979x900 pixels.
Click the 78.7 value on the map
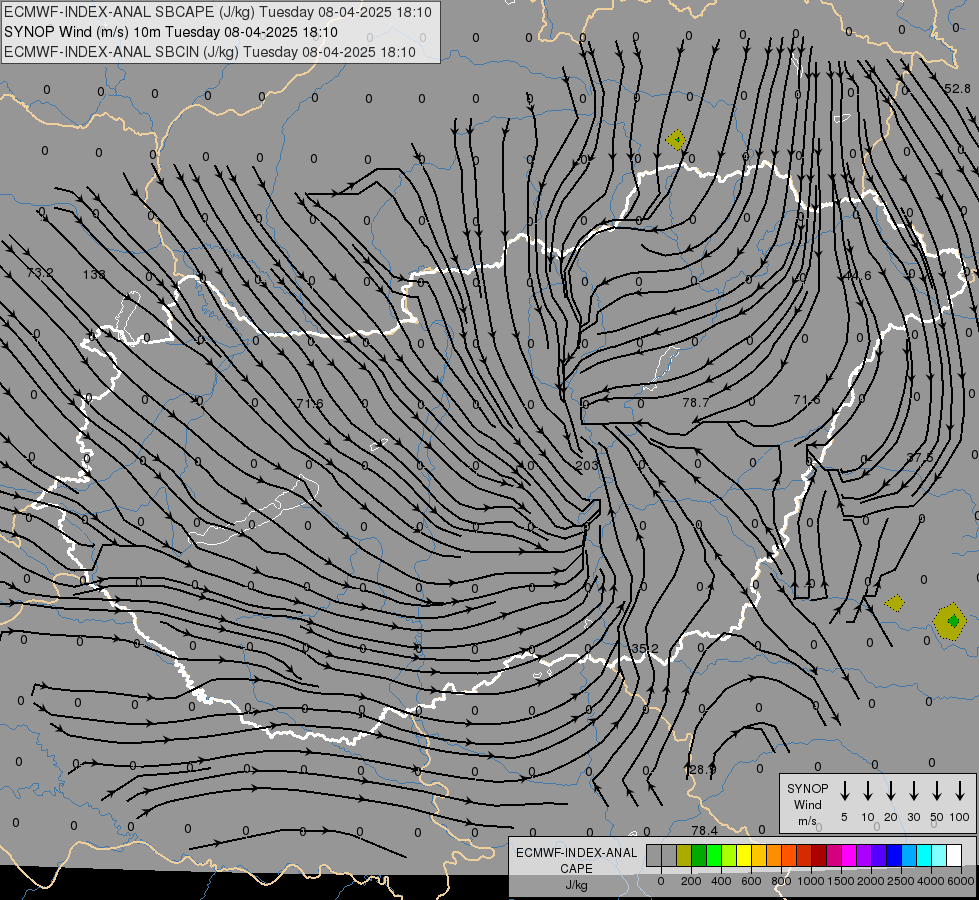coord(696,403)
